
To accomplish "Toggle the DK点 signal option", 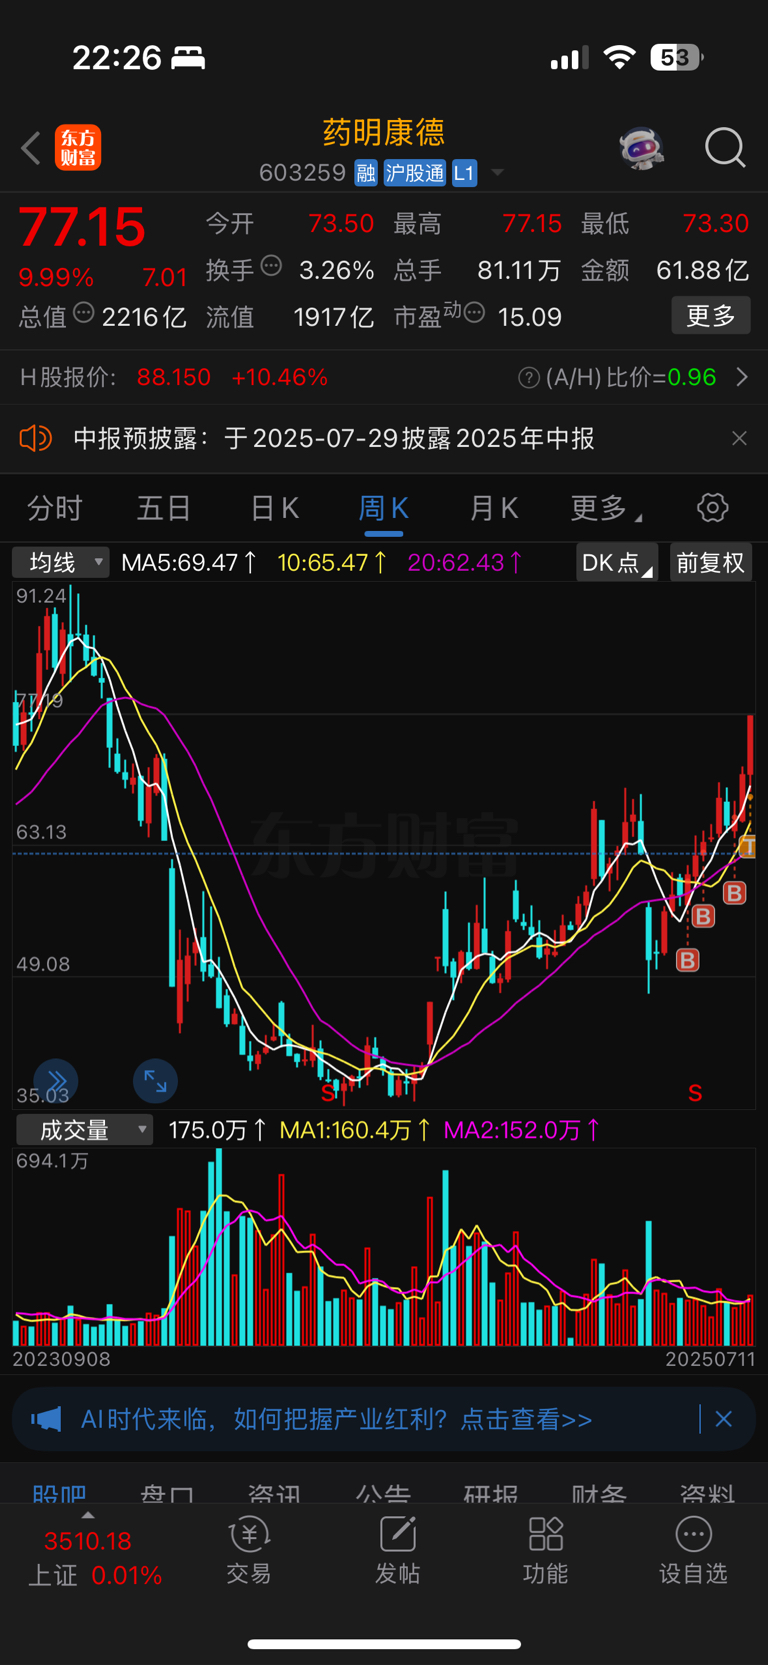I will [617, 562].
